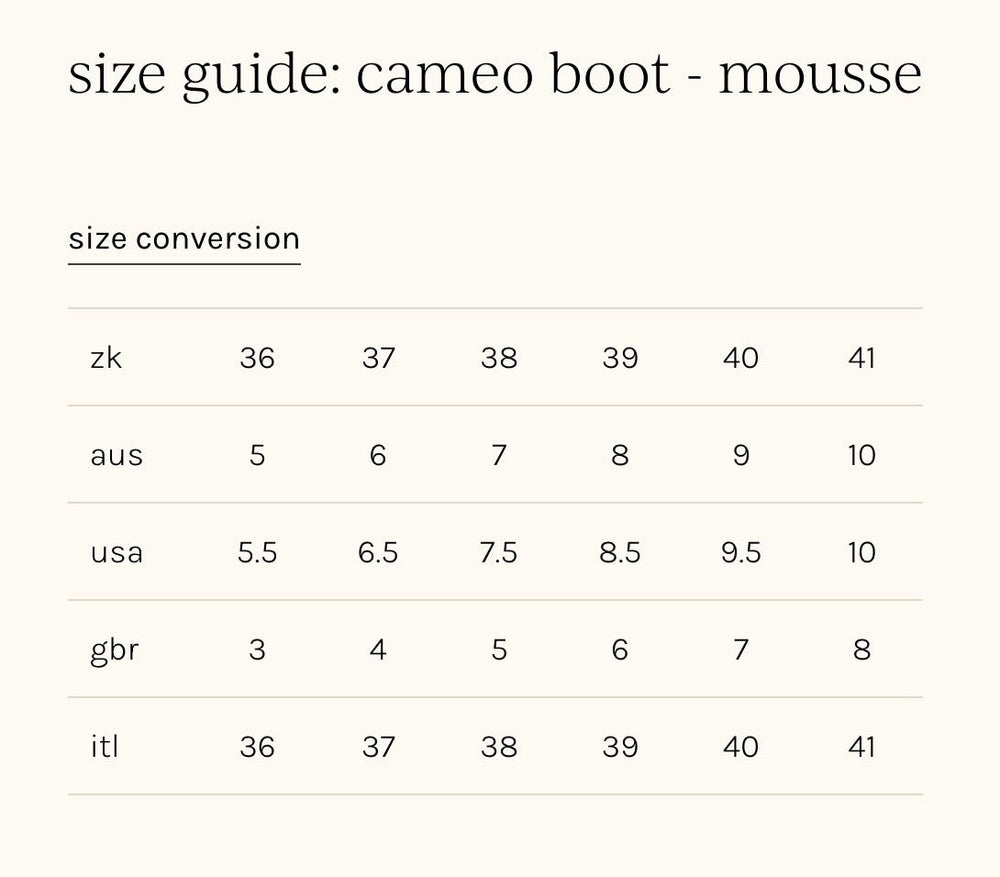The image size is (1000, 877).
Task: Select the "zk" row label
Action: click(x=106, y=358)
